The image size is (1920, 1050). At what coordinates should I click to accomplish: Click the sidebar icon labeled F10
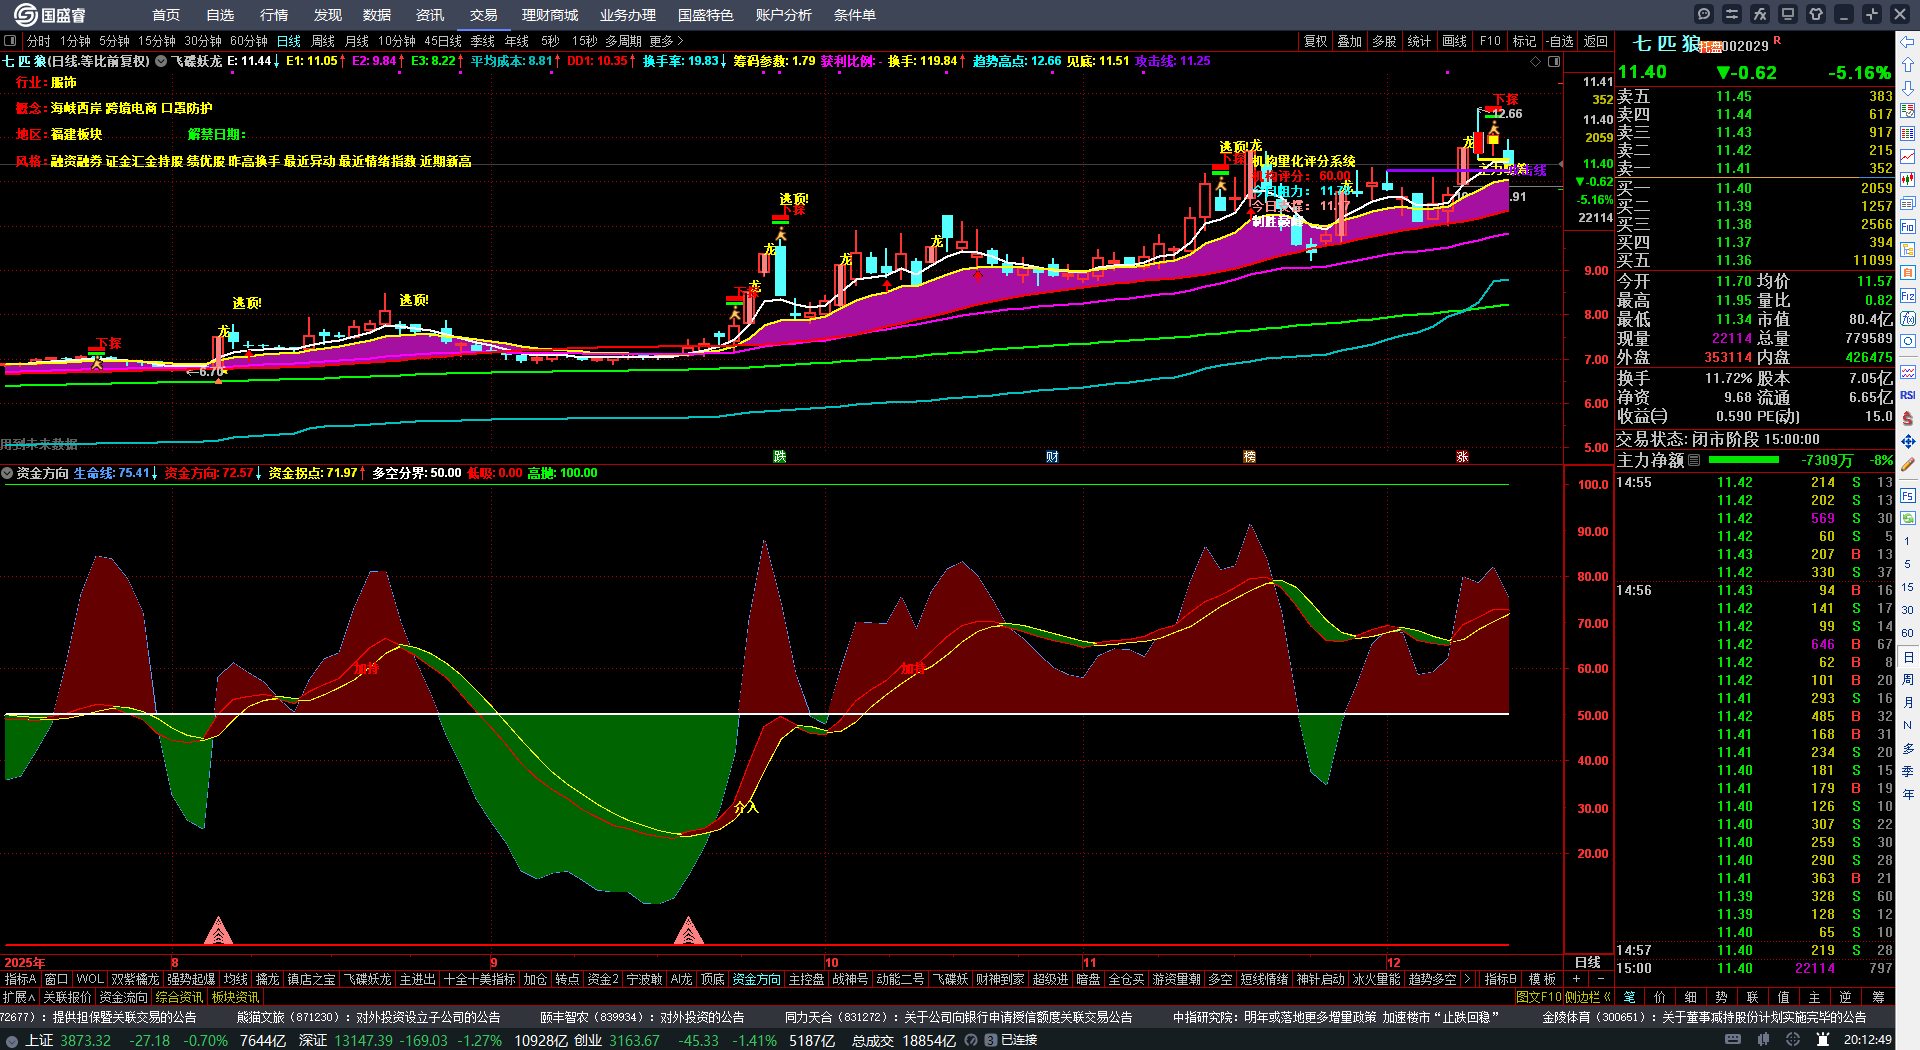(x=1908, y=226)
